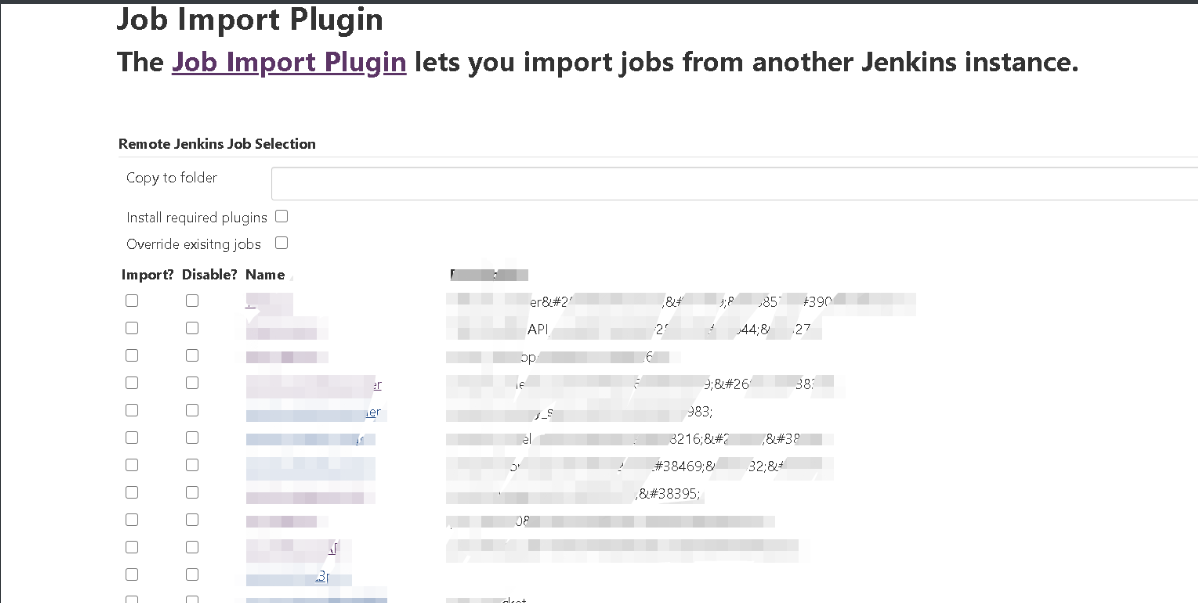Check Import checkbox for the sixth job row
Image resolution: width=1198 pixels, height=603 pixels.
point(132,437)
